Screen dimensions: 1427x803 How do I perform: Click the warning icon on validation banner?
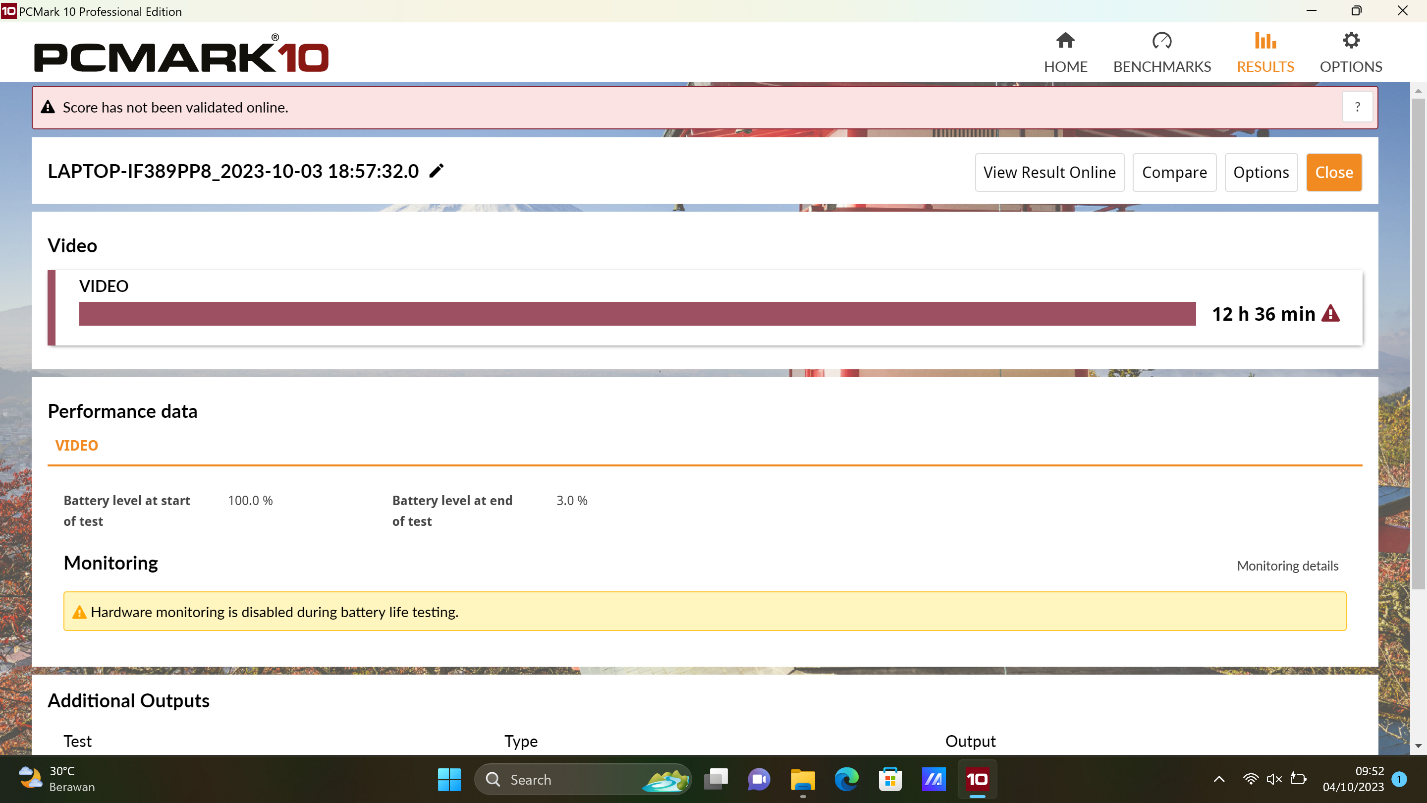point(48,107)
